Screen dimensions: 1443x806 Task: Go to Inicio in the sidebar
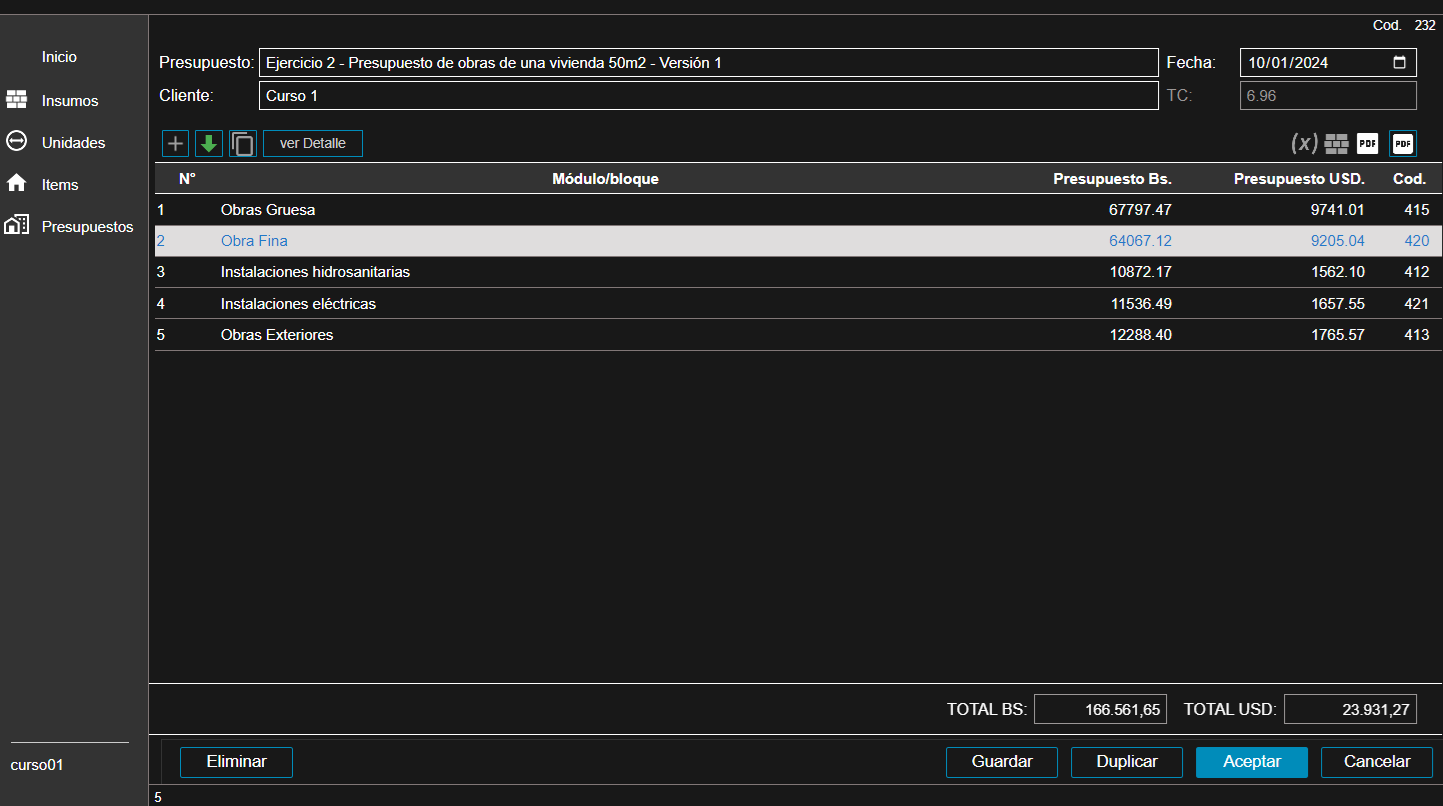click(x=59, y=57)
